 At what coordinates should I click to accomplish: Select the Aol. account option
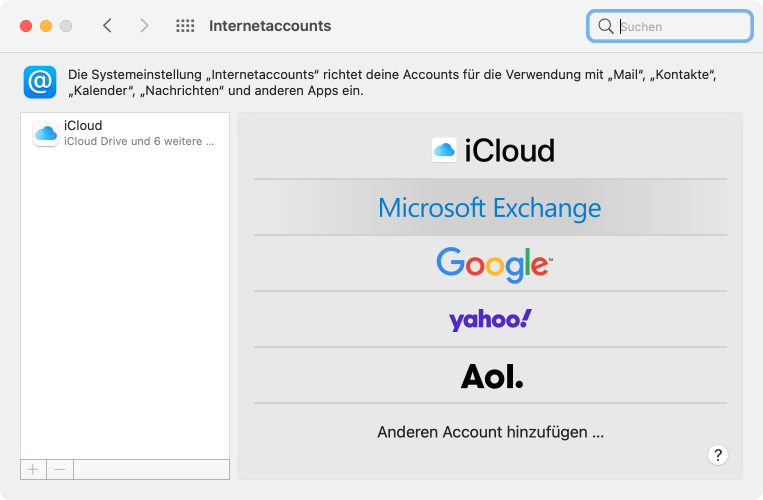pyautogui.click(x=491, y=376)
